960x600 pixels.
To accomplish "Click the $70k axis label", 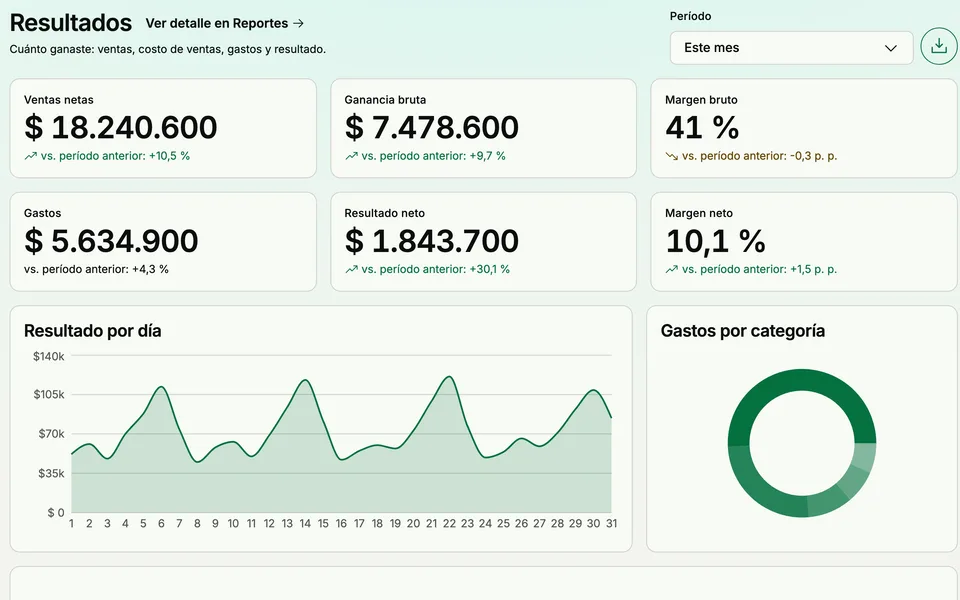I will click(51, 434).
